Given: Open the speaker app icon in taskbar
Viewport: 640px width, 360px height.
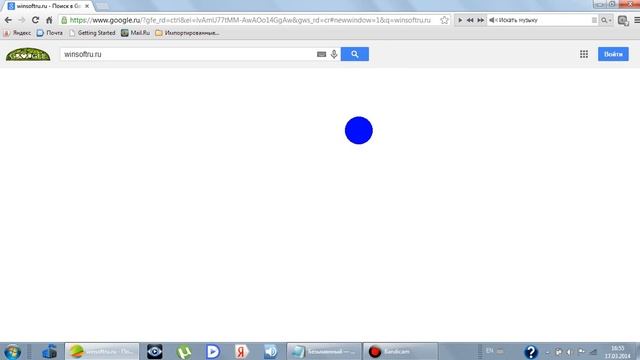Looking at the screenshot, I should click(x=271, y=351).
